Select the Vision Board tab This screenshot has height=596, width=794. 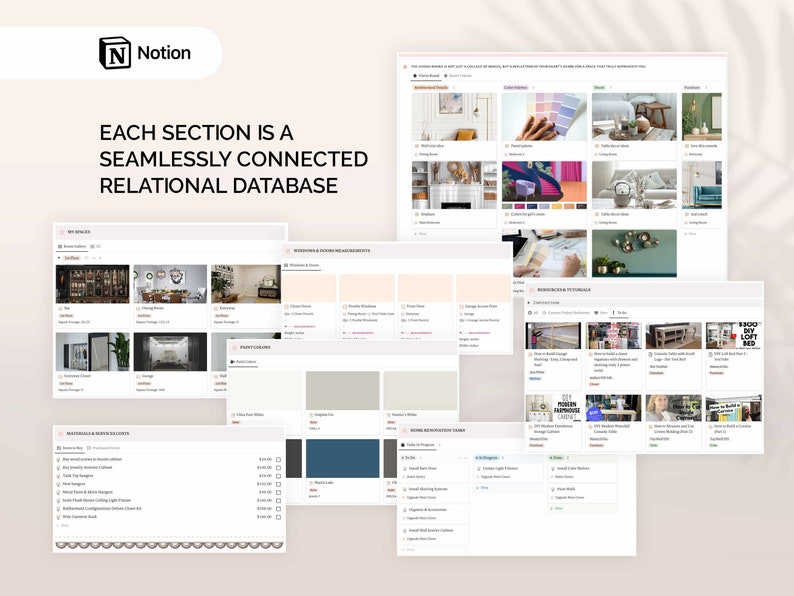pyautogui.click(x=426, y=75)
